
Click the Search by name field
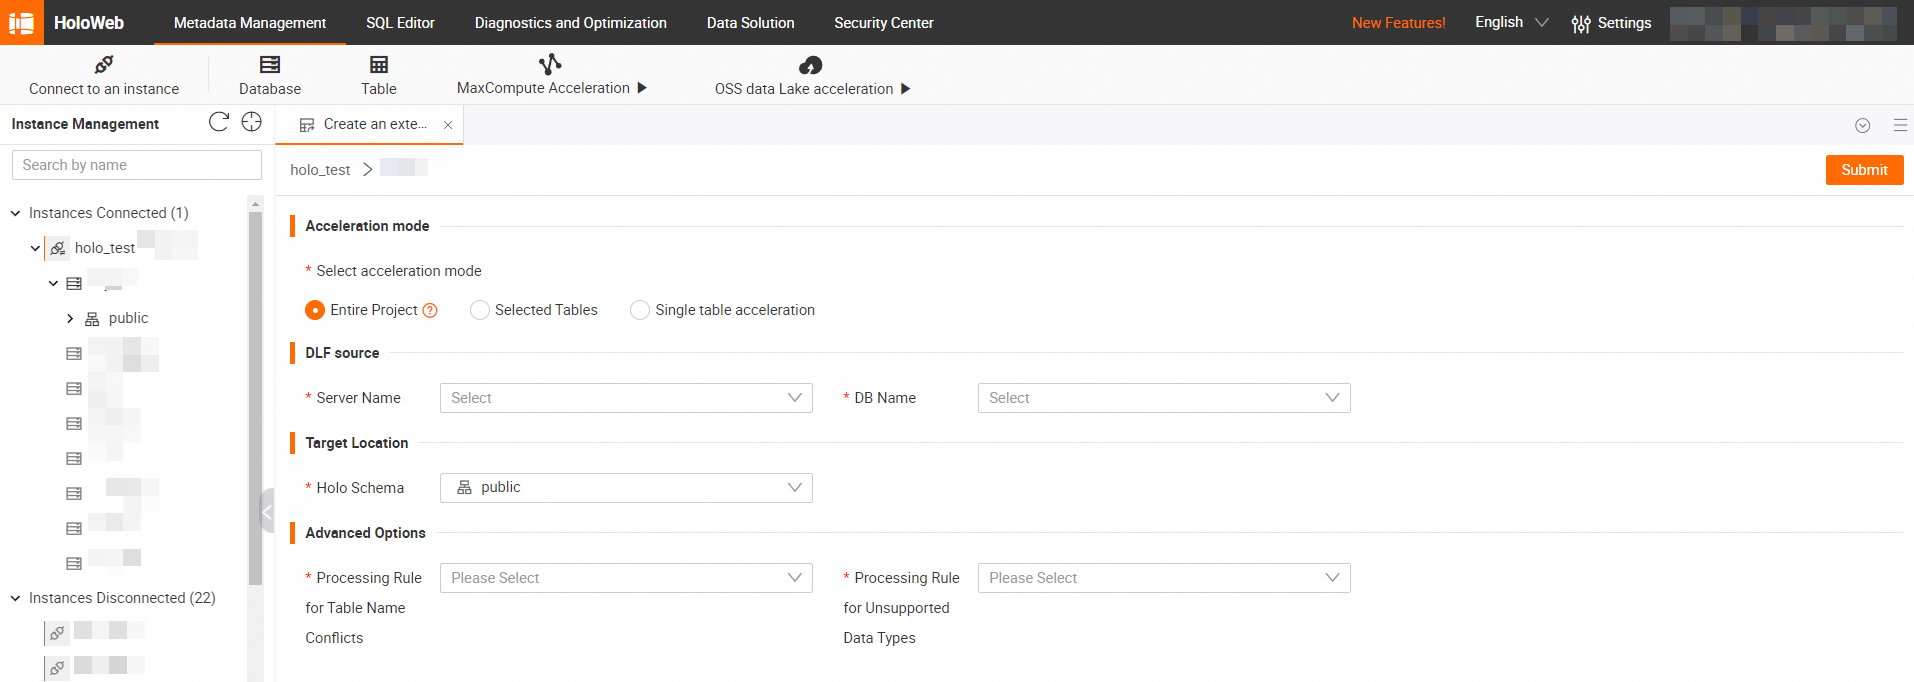[x=137, y=165]
